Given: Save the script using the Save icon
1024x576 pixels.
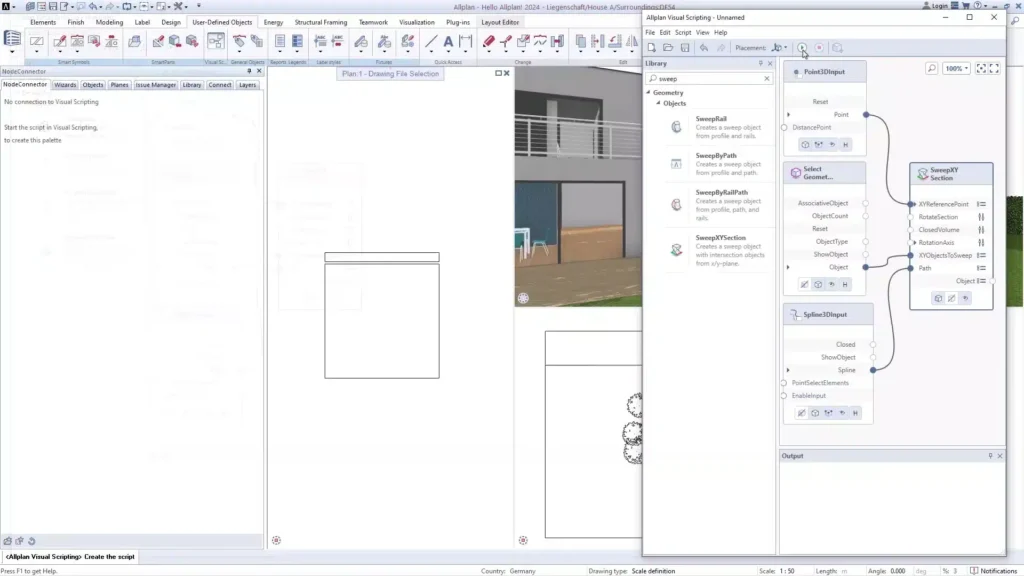Looking at the screenshot, I should pyautogui.click(x=685, y=47).
